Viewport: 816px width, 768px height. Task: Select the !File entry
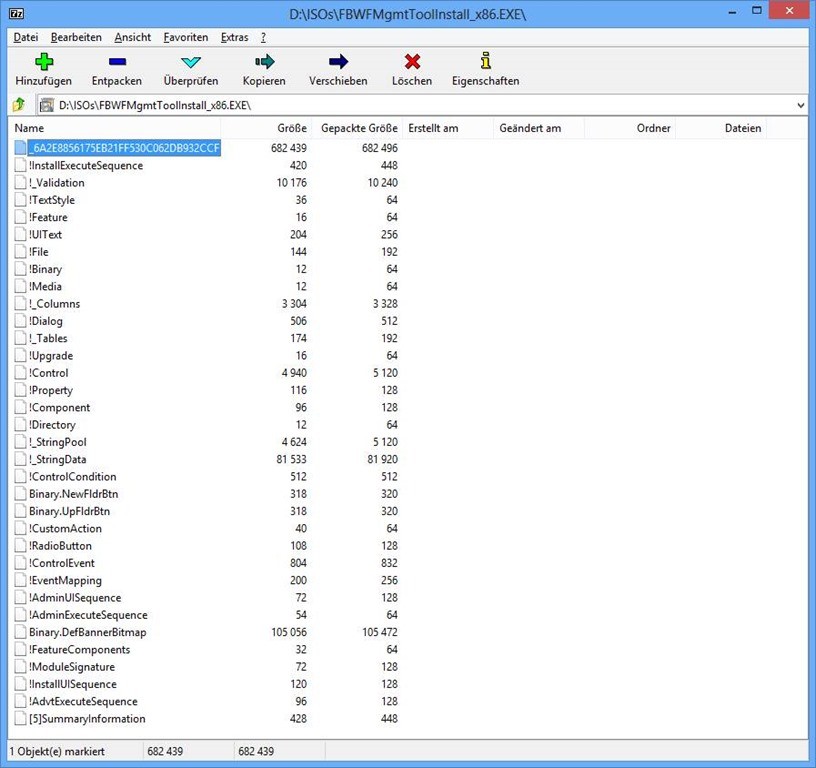tap(39, 252)
